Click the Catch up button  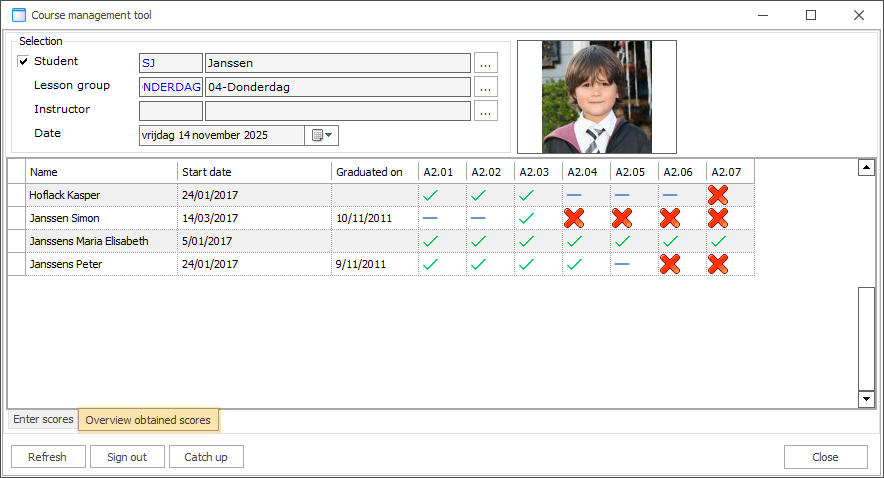(x=206, y=457)
